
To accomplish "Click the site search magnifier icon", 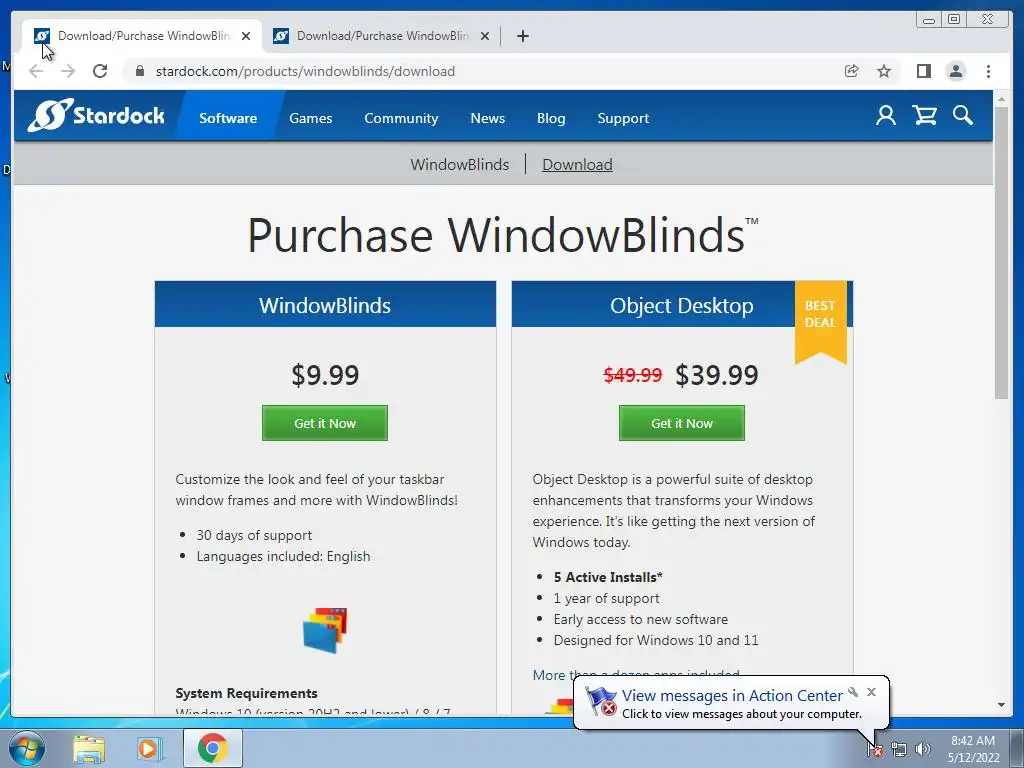I will click(x=963, y=116).
